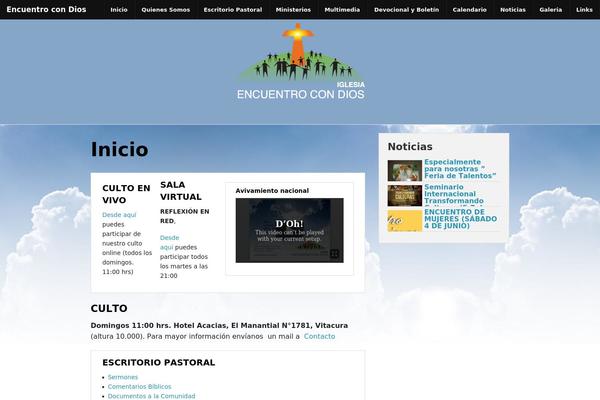Open the Galería menu item
The image size is (600, 400).
click(x=551, y=10)
